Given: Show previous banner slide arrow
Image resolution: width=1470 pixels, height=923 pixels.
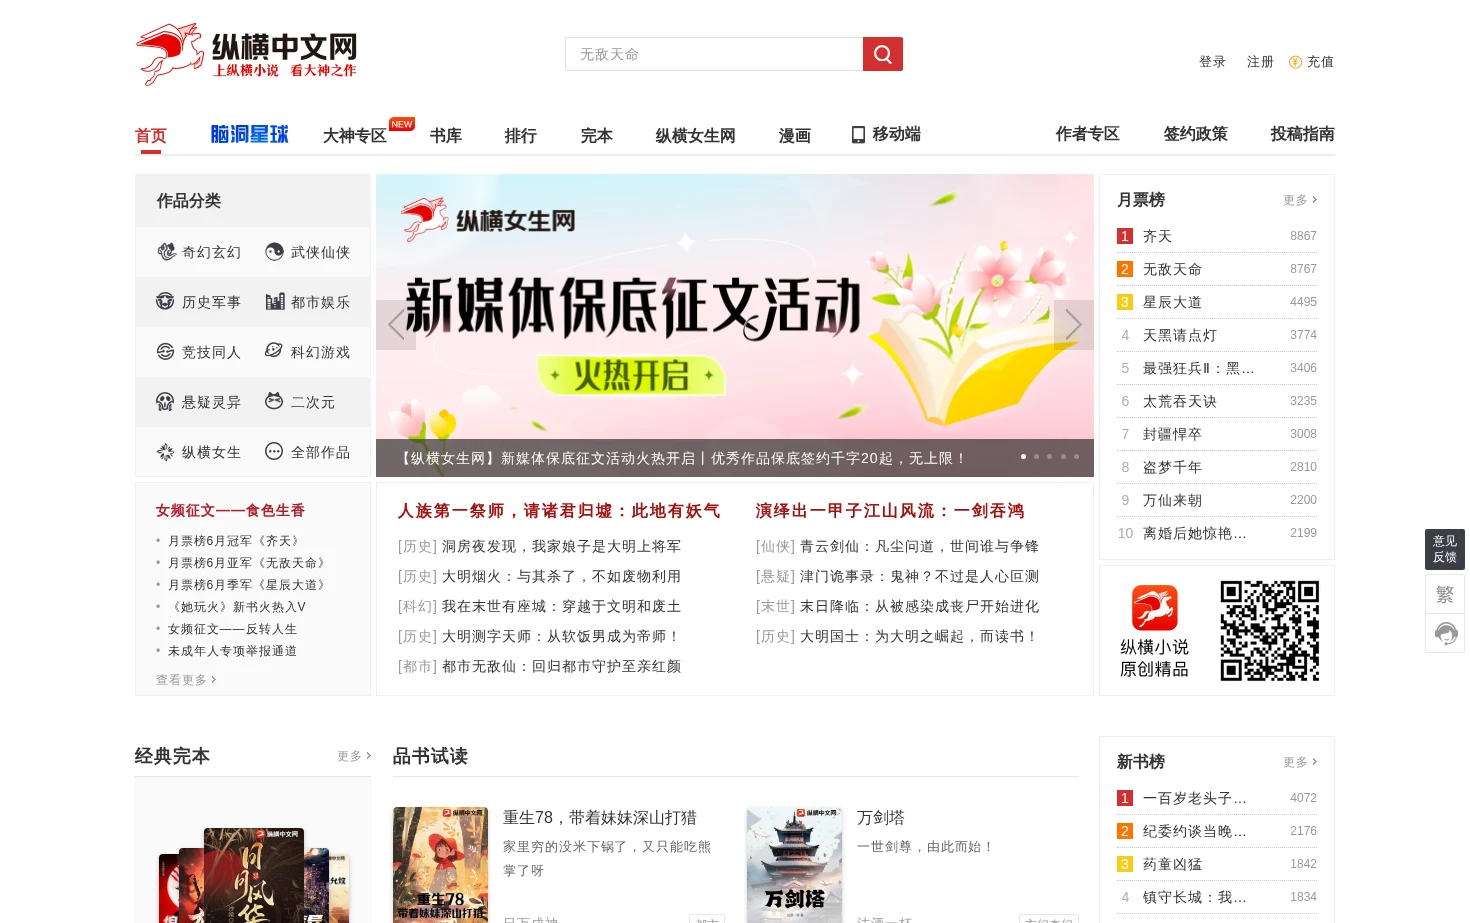Looking at the screenshot, I should tap(396, 325).
